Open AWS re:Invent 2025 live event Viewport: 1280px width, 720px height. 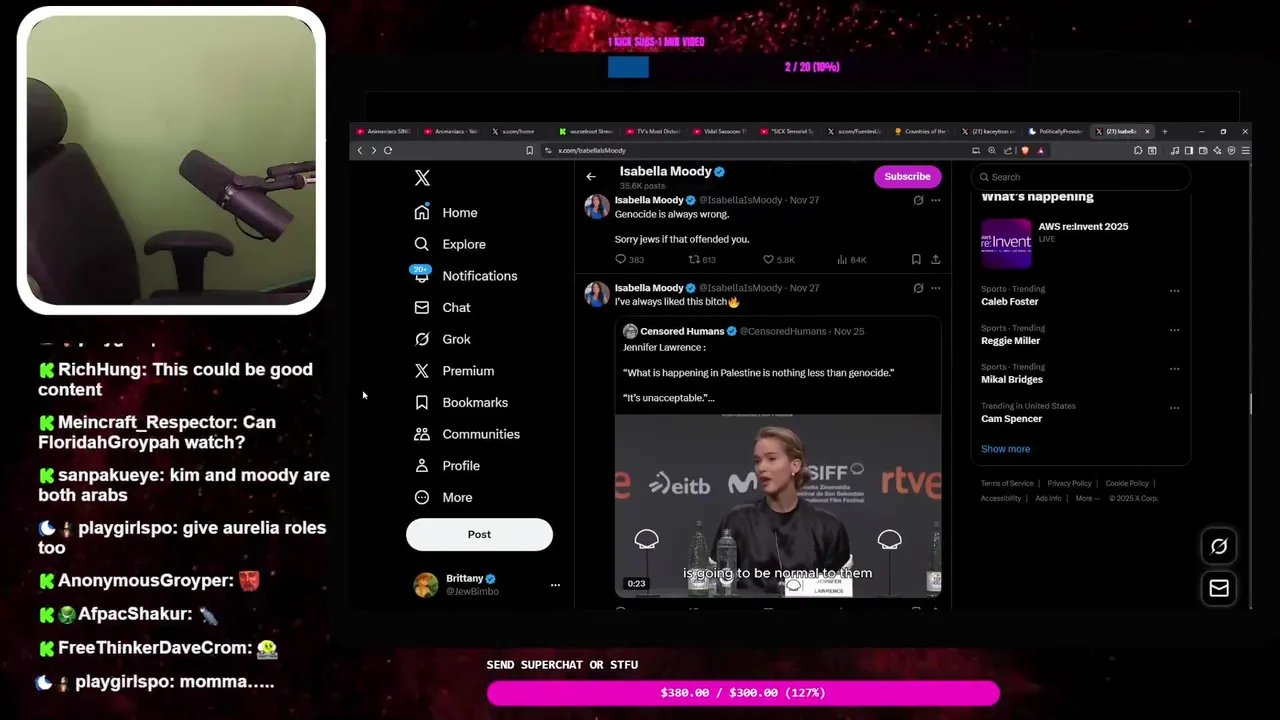click(x=1081, y=243)
